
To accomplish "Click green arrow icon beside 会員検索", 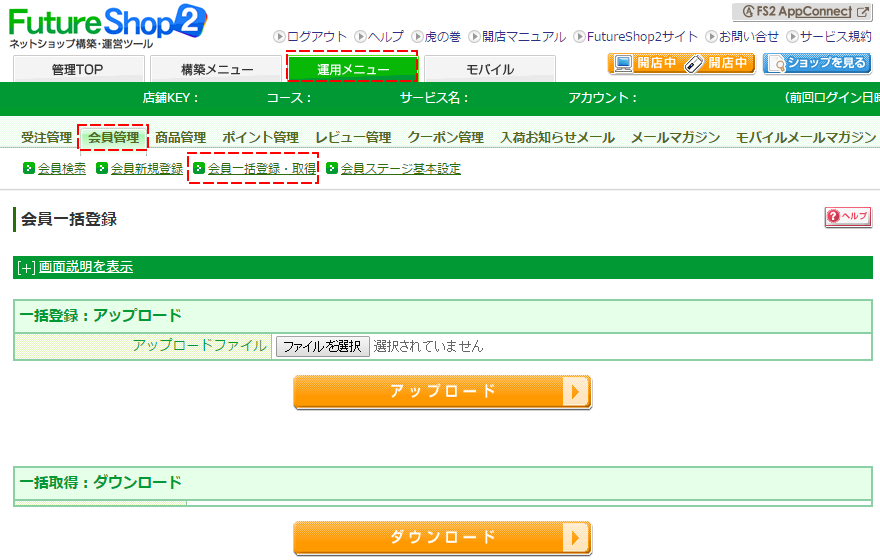I will pyautogui.click(x=29, y=168).
